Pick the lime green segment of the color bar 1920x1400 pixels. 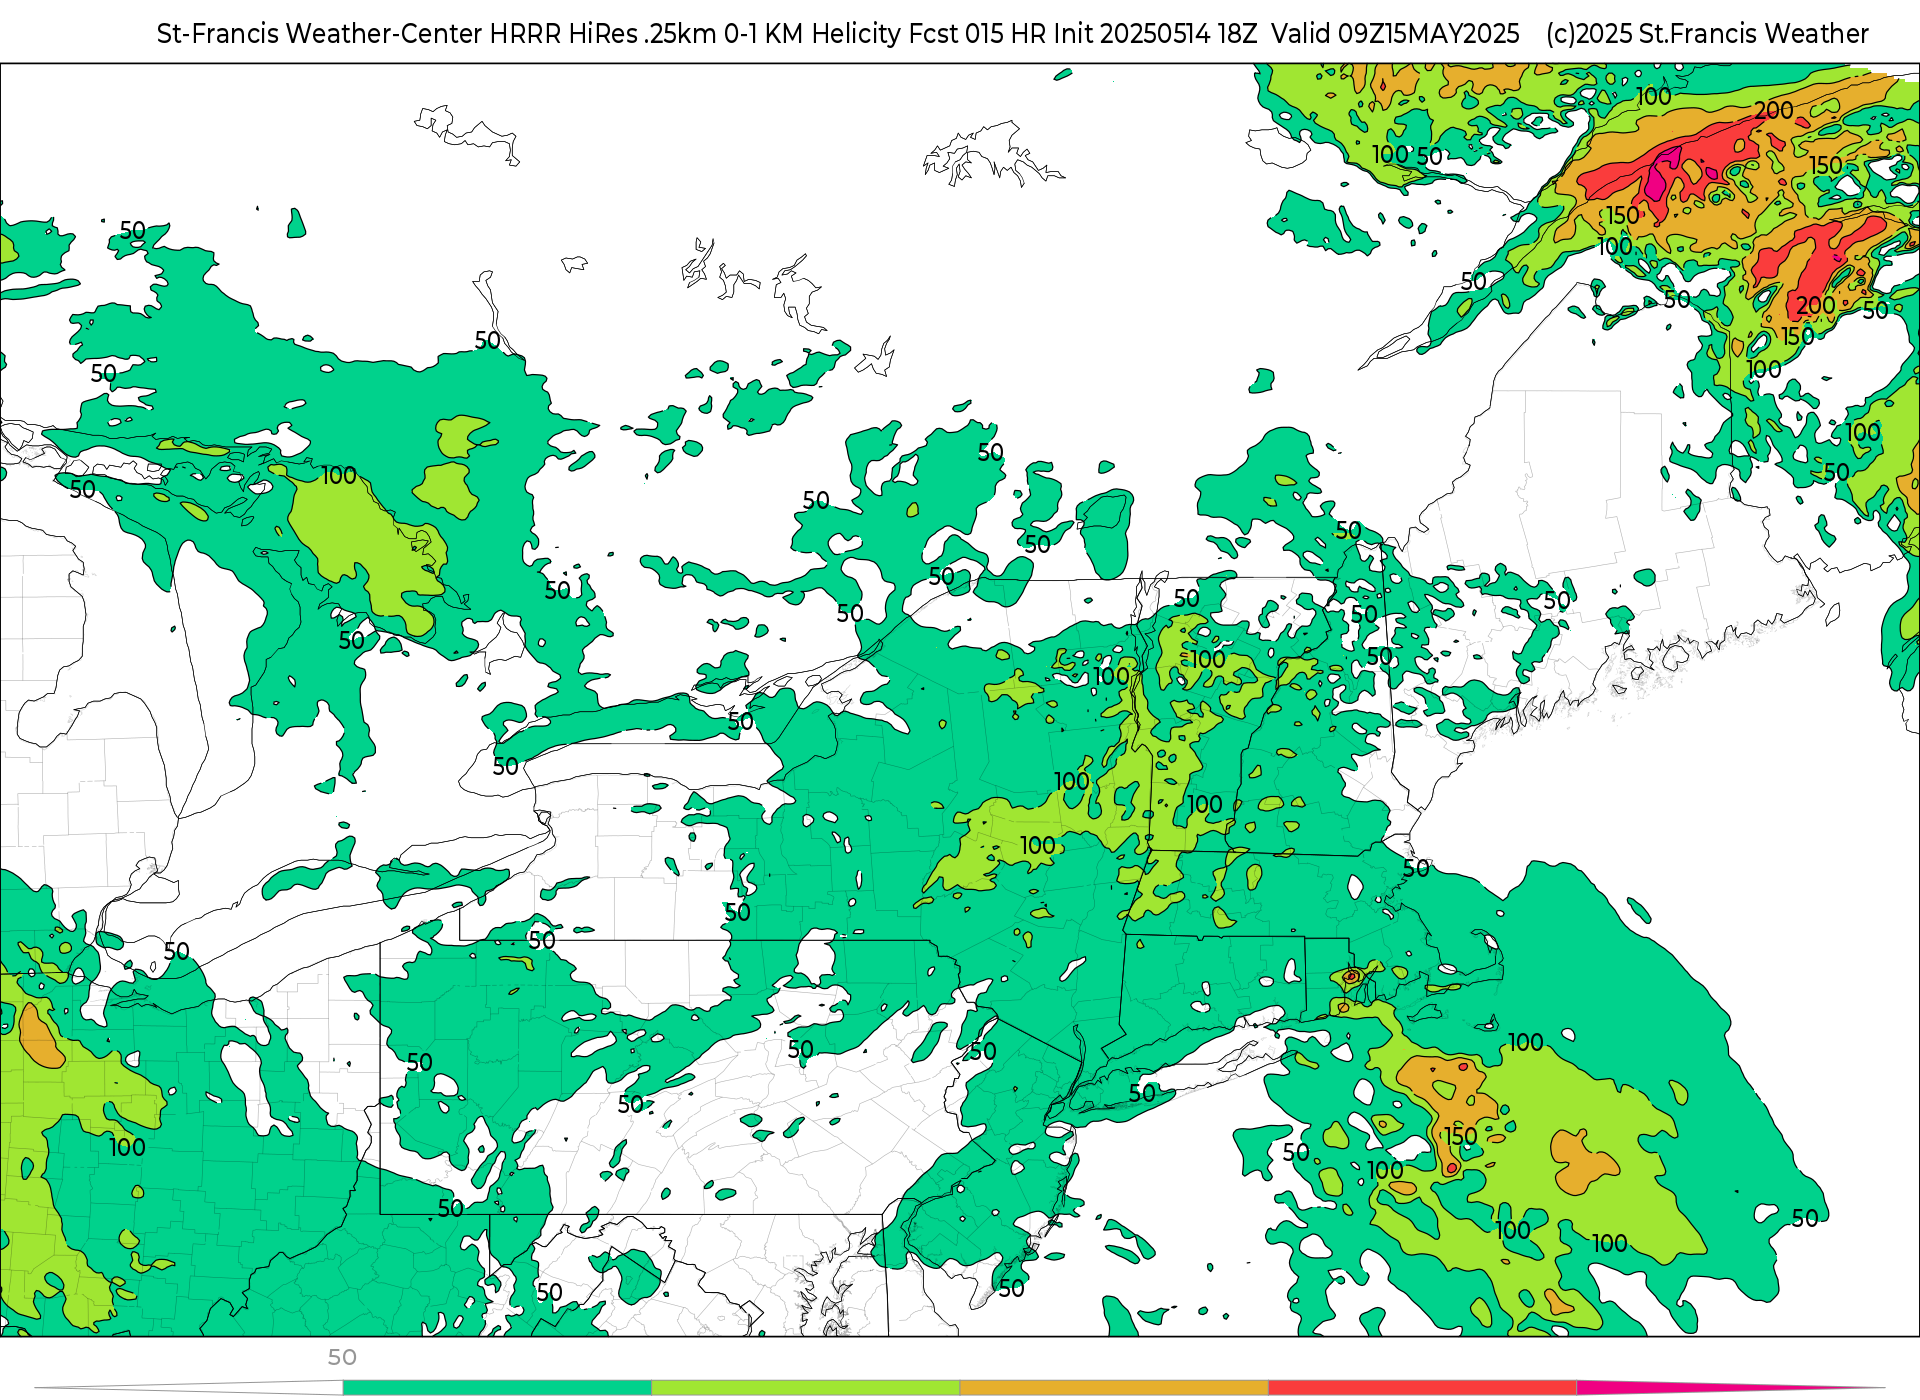[806, 1387]
